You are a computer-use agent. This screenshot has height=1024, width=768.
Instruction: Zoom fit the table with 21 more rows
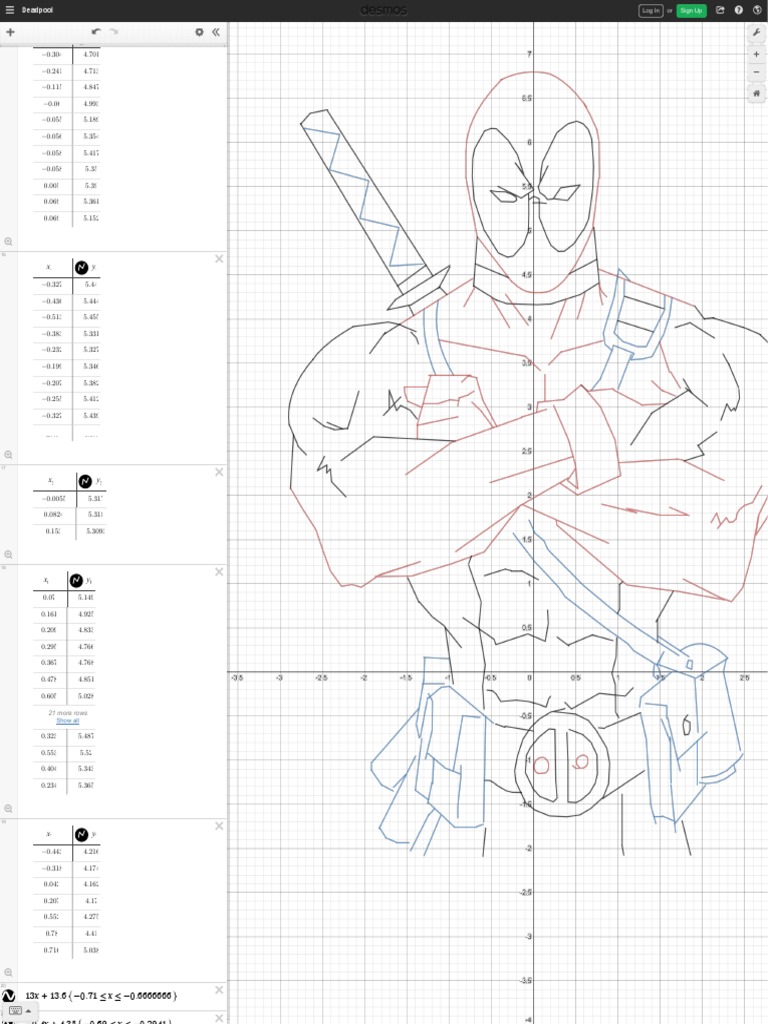pyautogui.click(x=8, y=808)
